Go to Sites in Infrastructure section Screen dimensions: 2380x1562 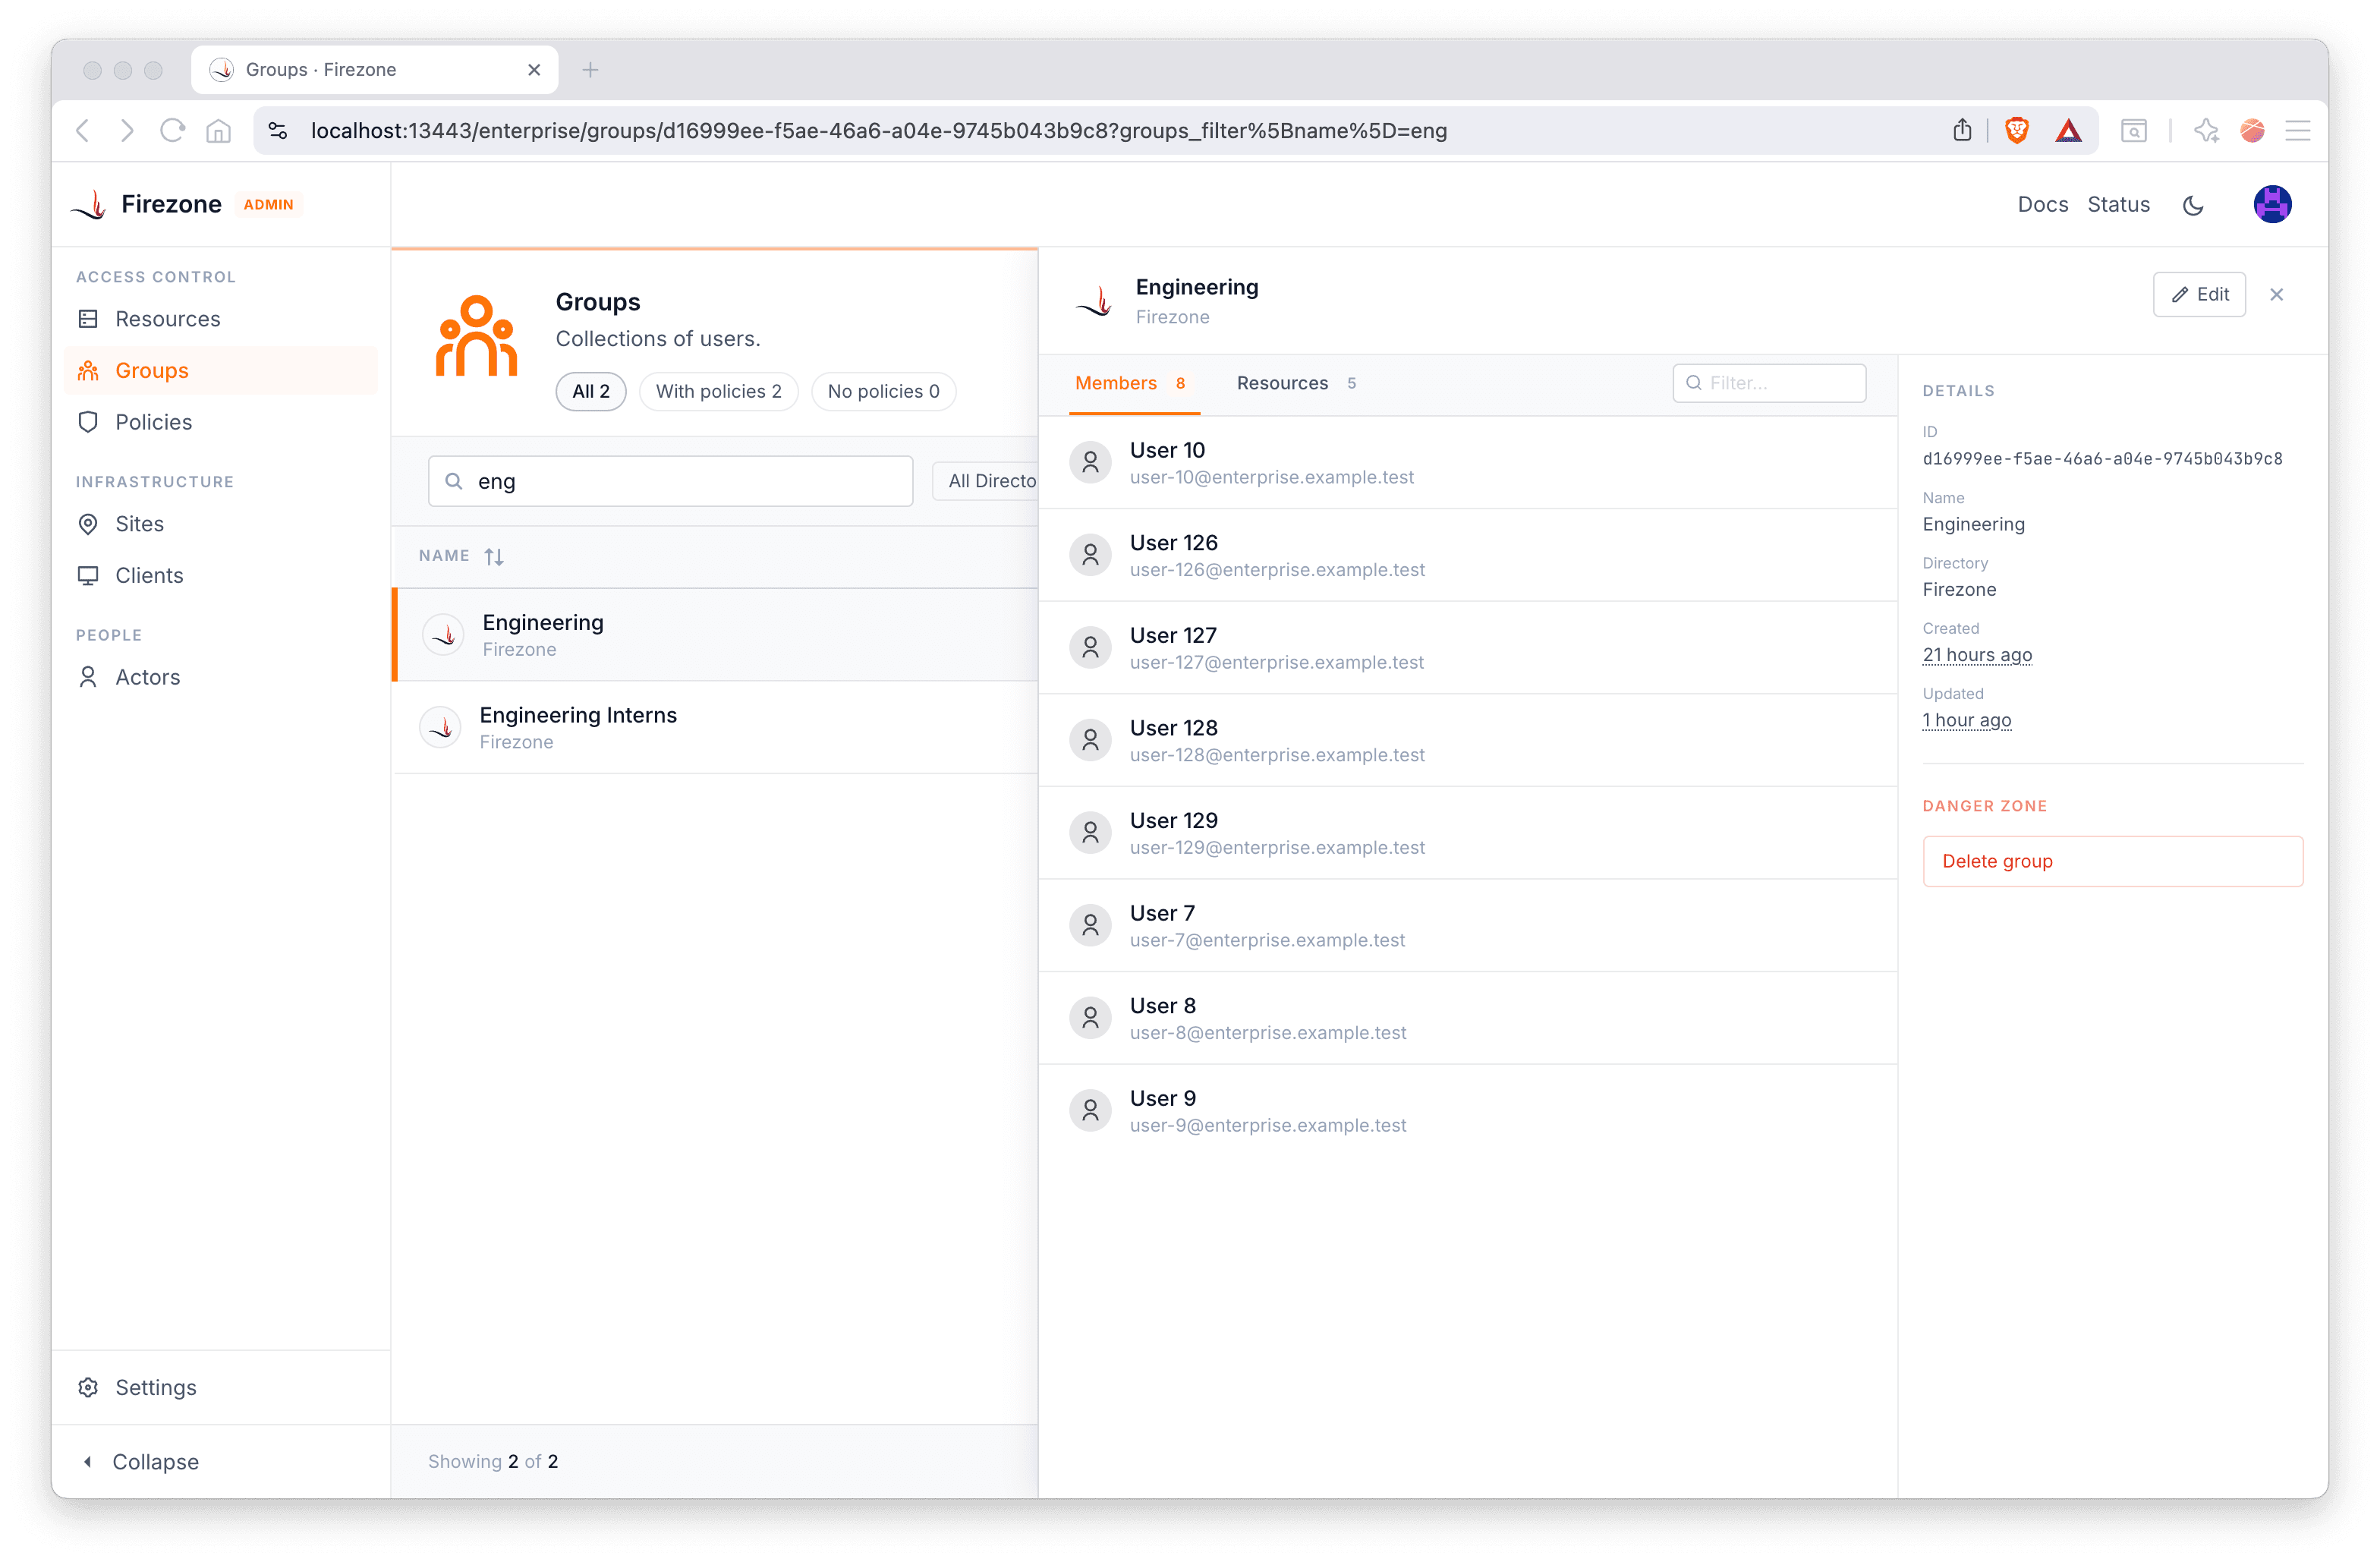pos(139,524)
